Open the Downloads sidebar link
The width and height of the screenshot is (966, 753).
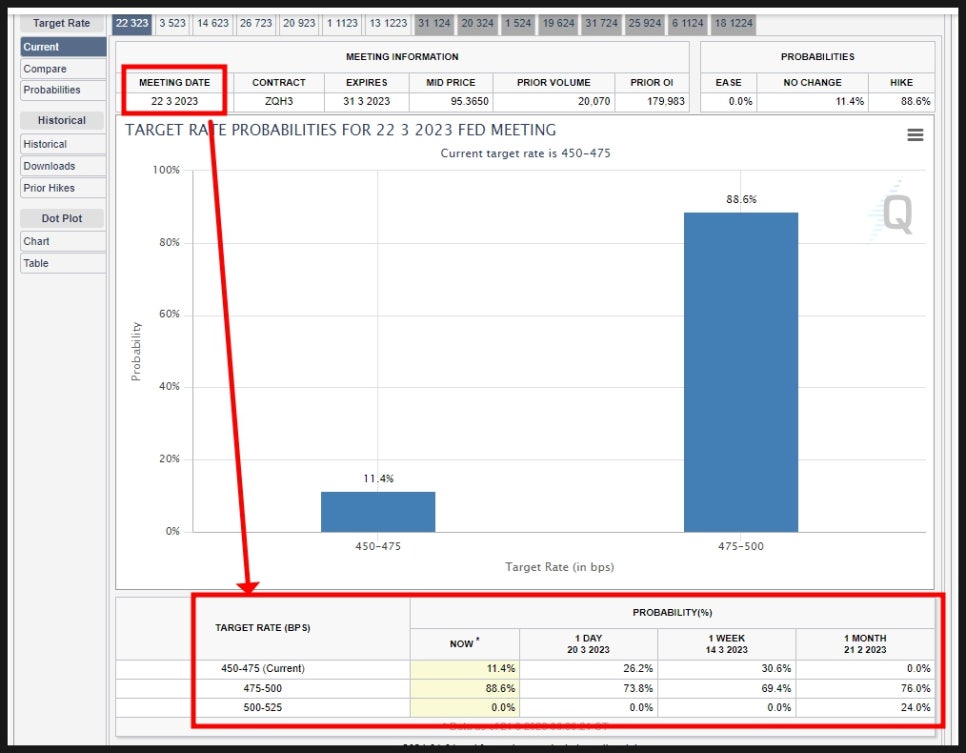tap(63, 166)
